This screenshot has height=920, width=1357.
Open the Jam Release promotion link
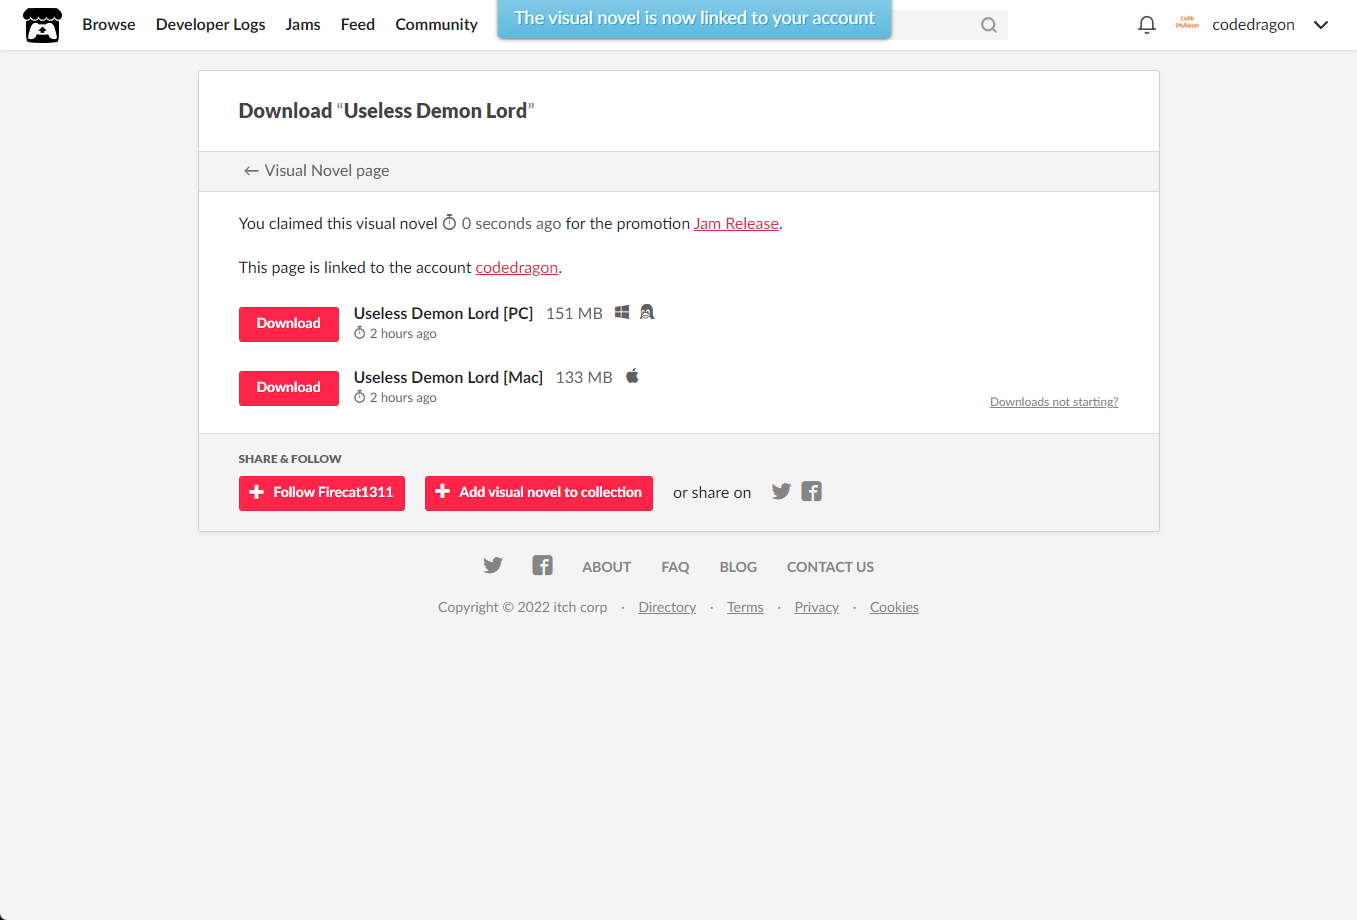(736, 224)
